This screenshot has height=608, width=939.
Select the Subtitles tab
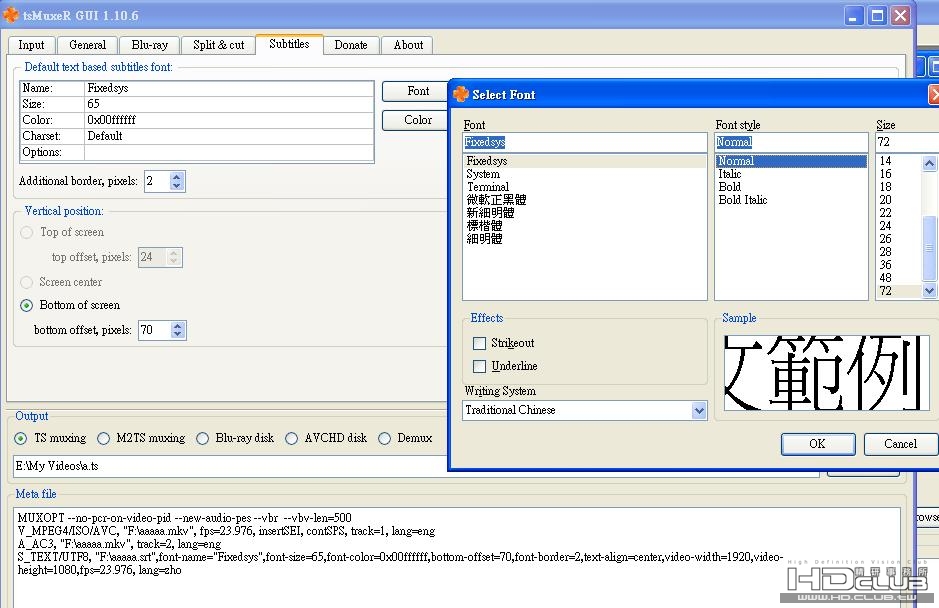tap(289, 44)
